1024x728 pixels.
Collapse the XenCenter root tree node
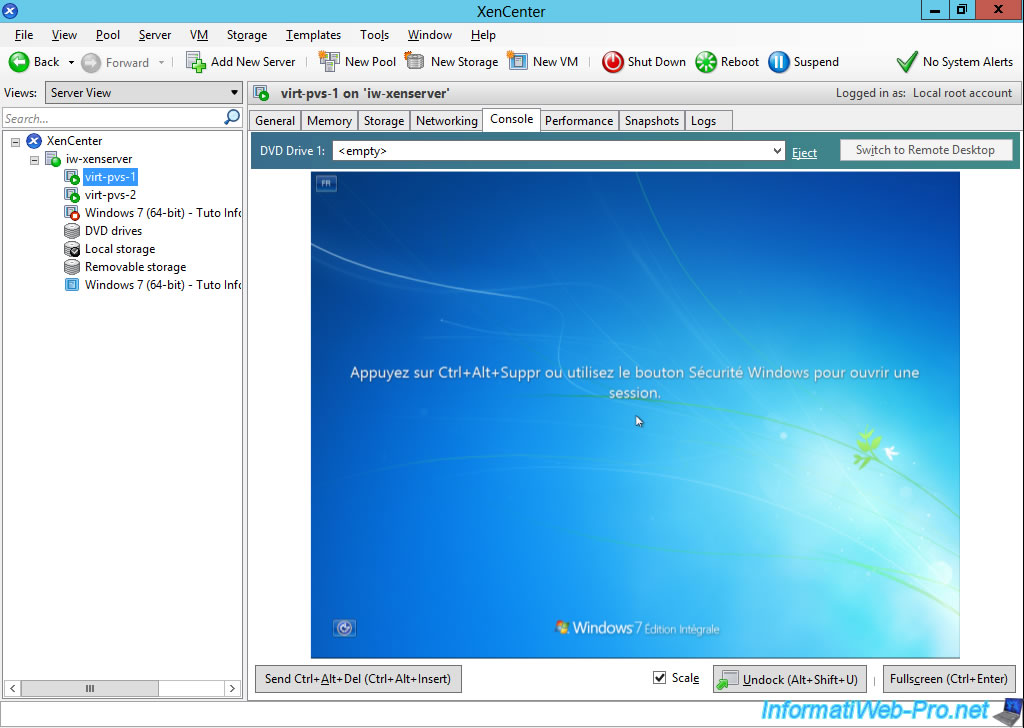click(16, 141)
